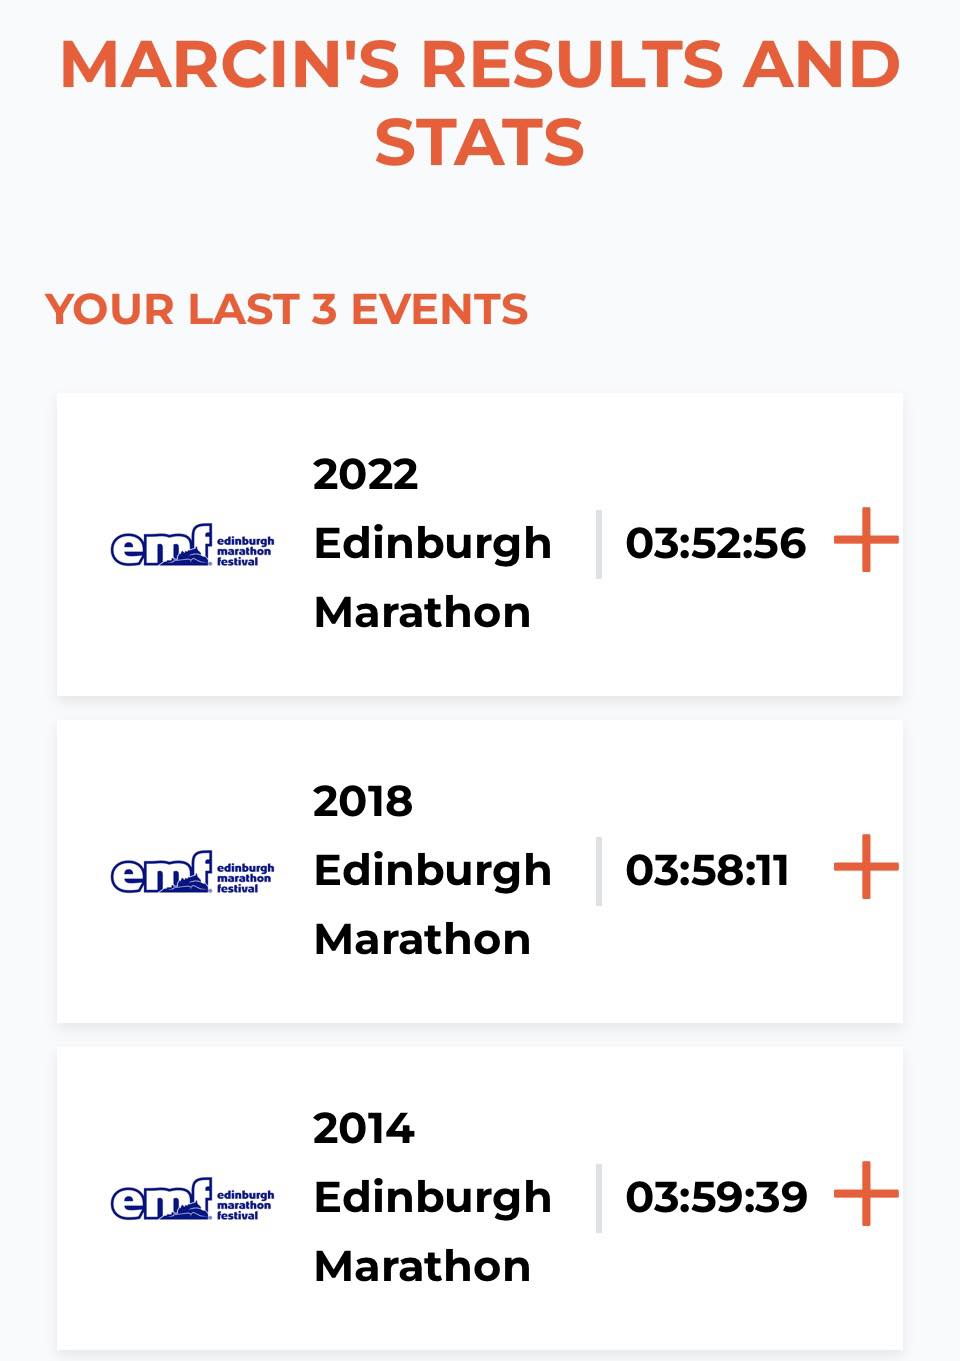Click the divider left of 03:58:11
960x1361 pixels.
pyautogui.click(x=598, y=871)
